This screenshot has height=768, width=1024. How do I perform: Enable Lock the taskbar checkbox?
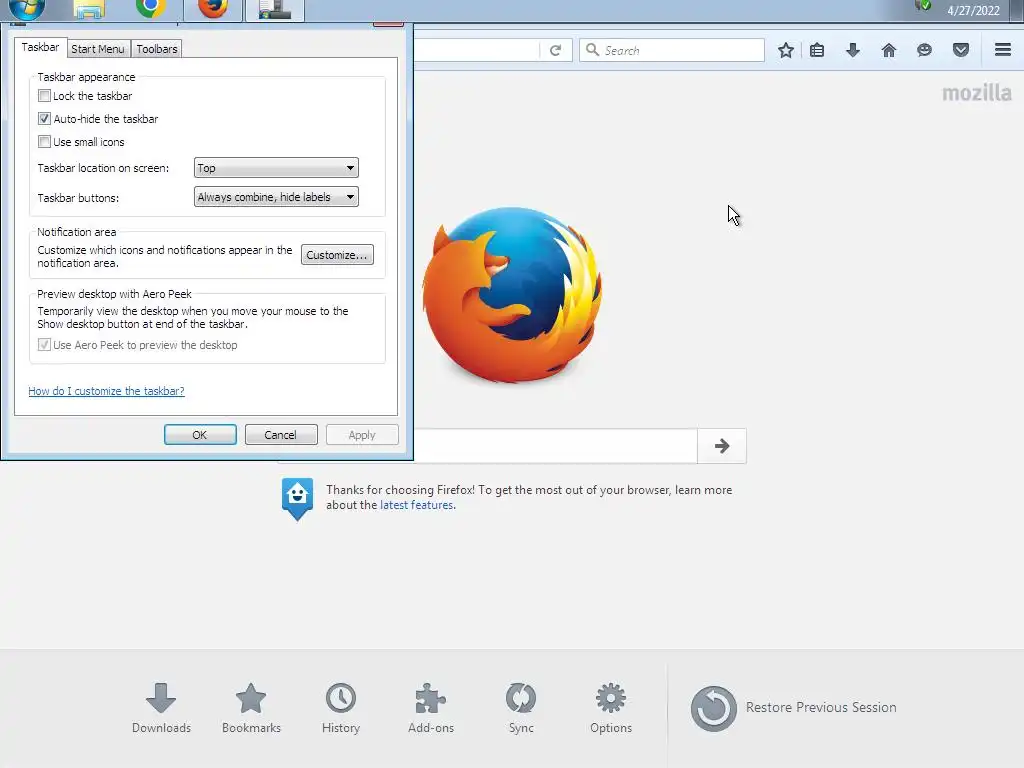click(x=44, y=96)
